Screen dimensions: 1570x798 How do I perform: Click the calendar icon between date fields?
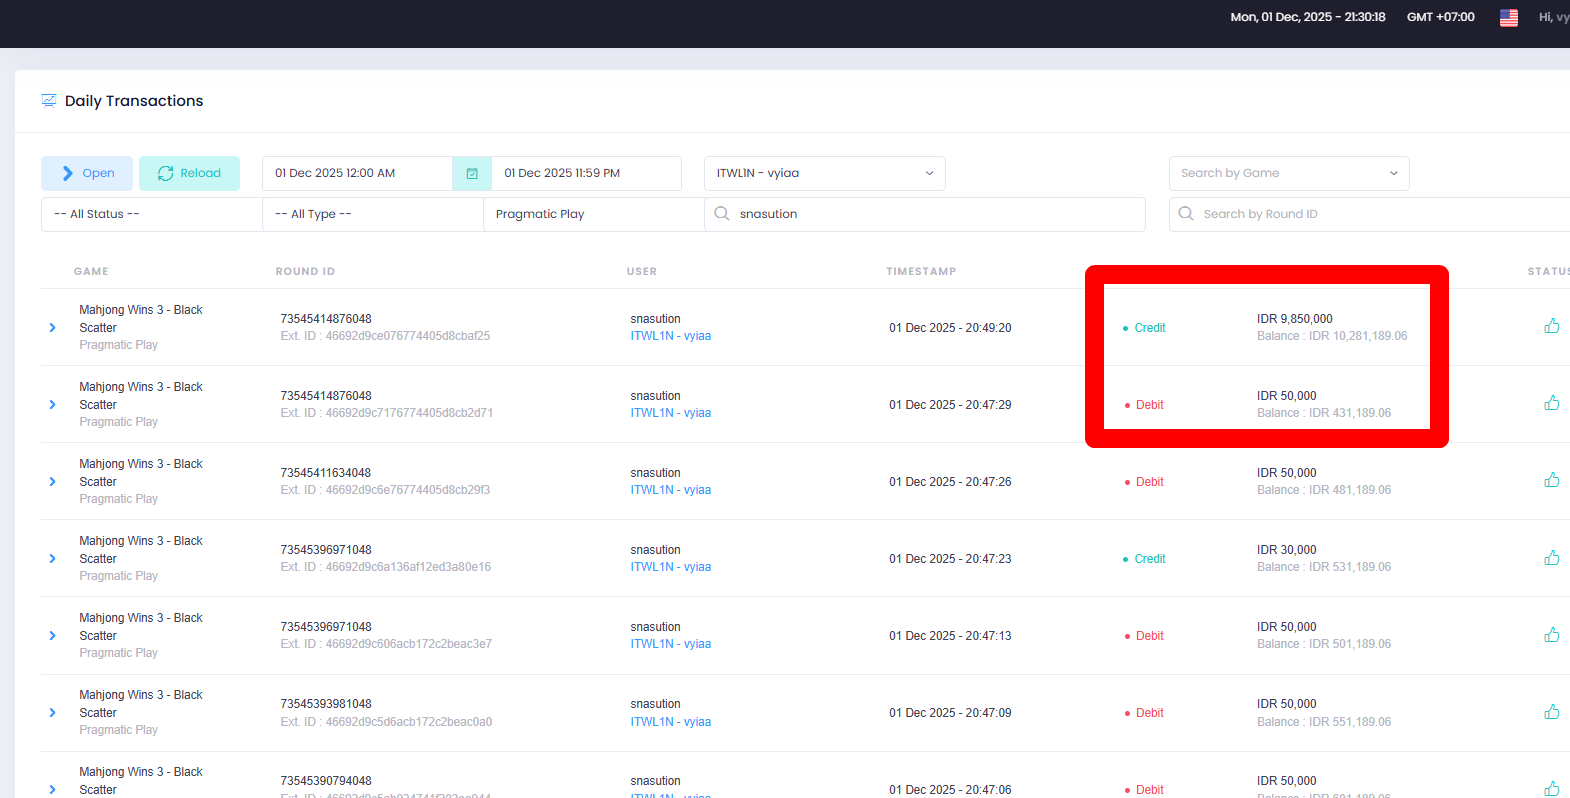[x=472, y=173]
